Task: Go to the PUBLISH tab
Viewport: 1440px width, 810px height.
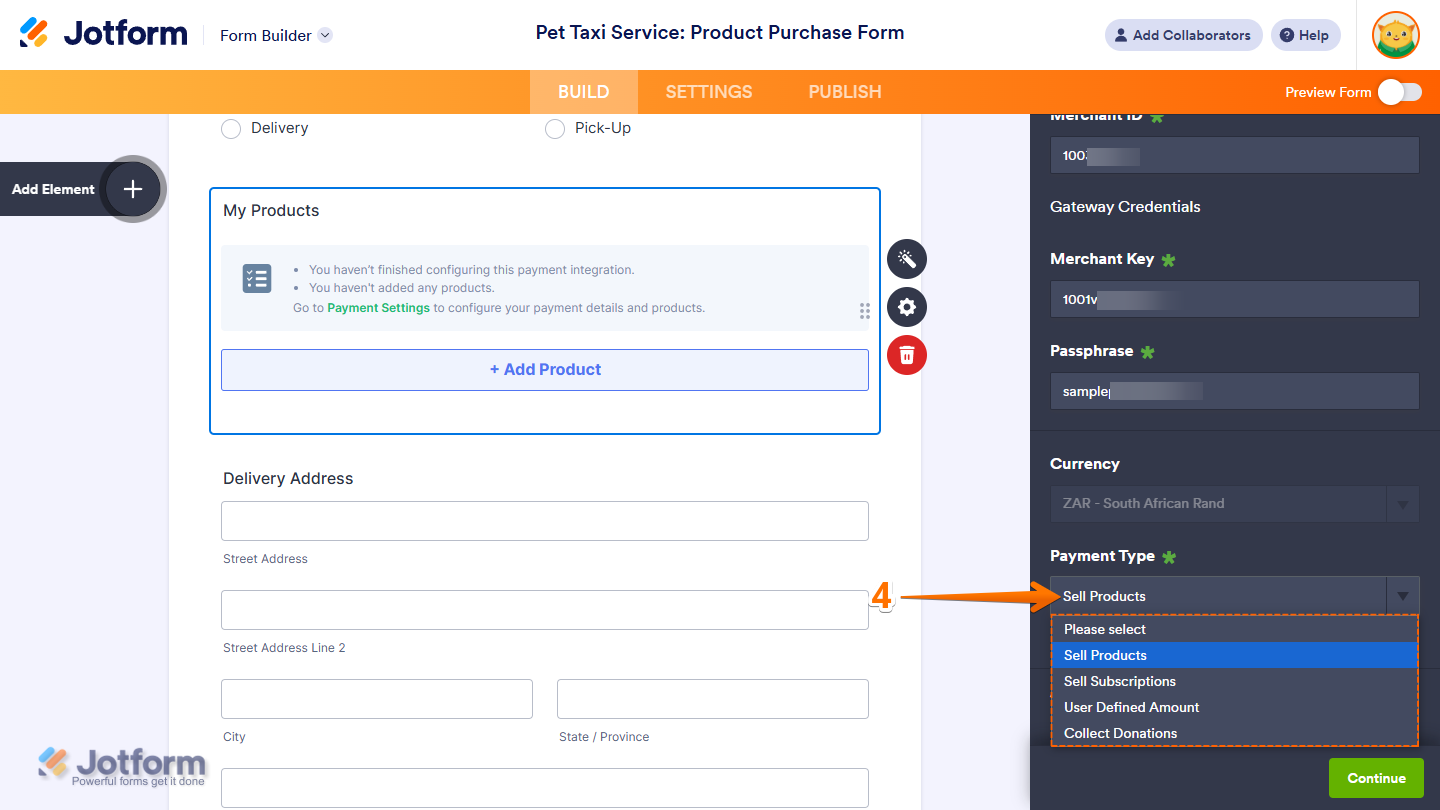Action: (x=845, y=92)
